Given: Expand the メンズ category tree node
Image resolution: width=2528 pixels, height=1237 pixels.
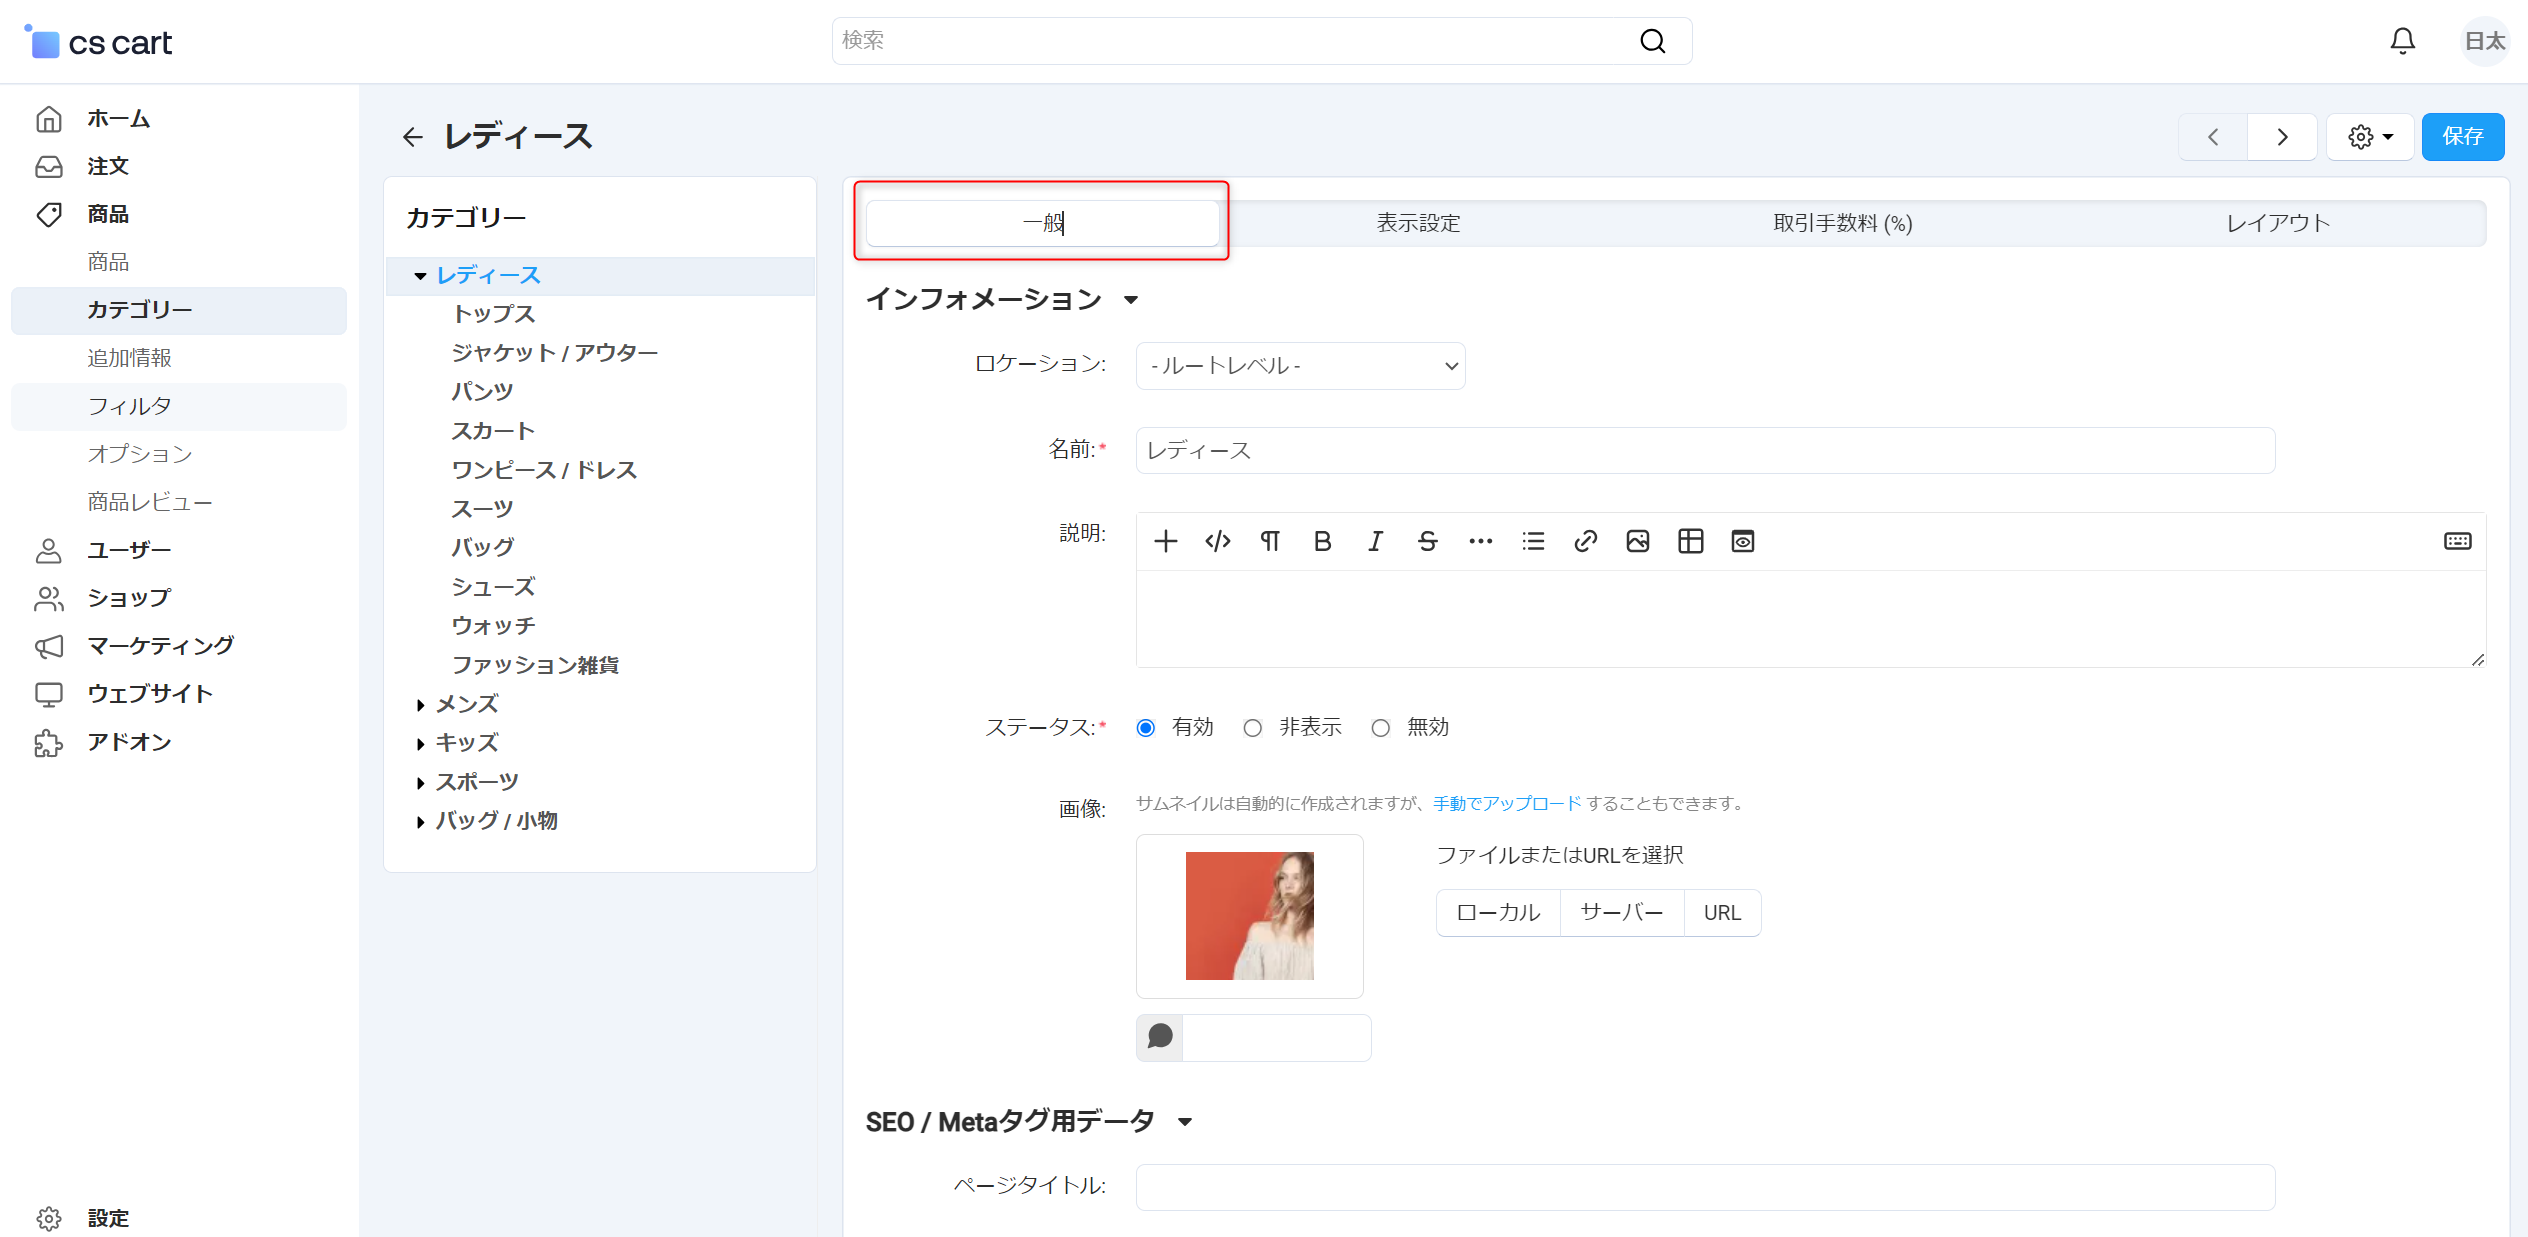Looking at the screenshot, I should point(420,705).
